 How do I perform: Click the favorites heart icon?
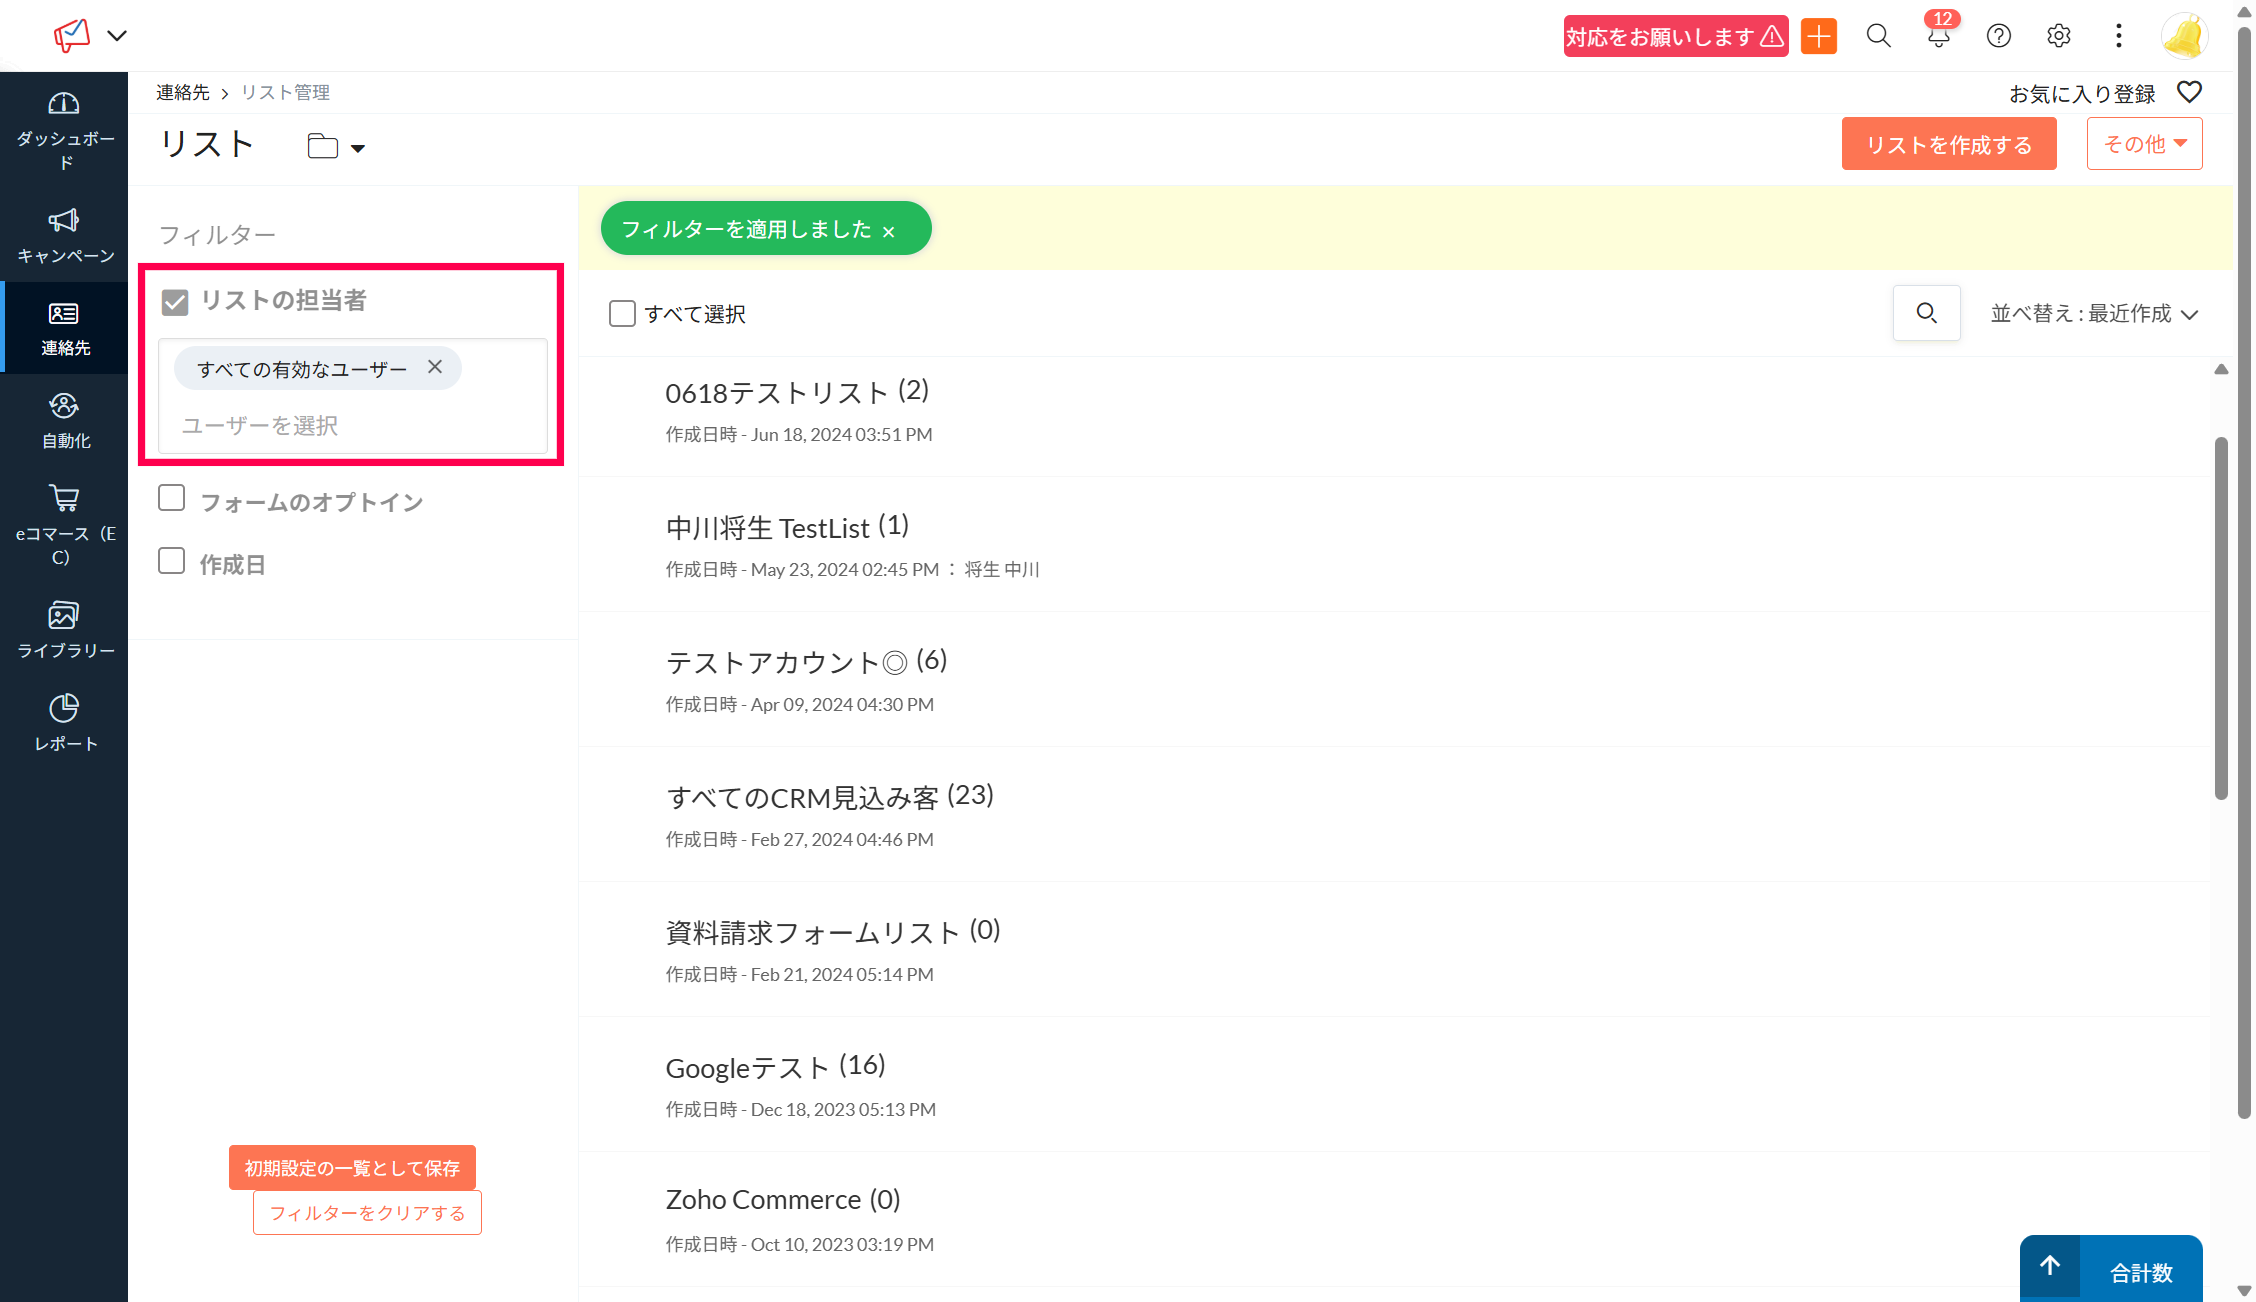2189,92
